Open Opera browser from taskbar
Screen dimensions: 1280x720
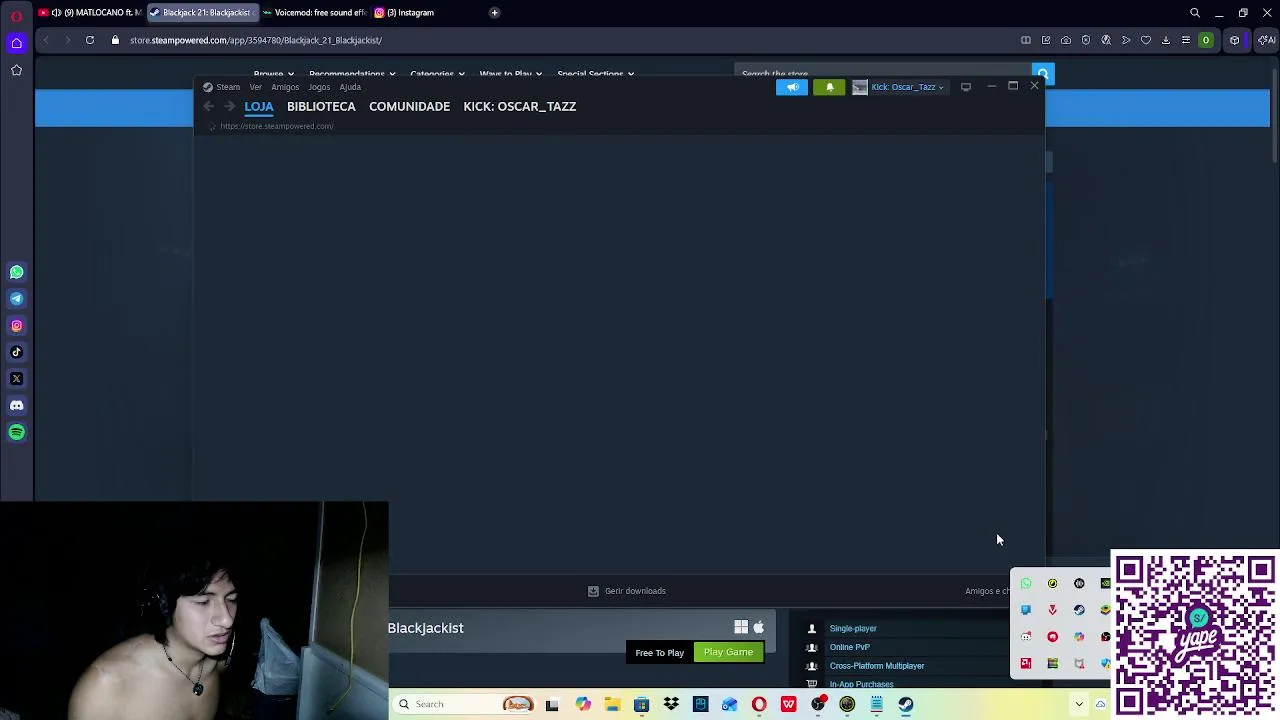(759, 704)
